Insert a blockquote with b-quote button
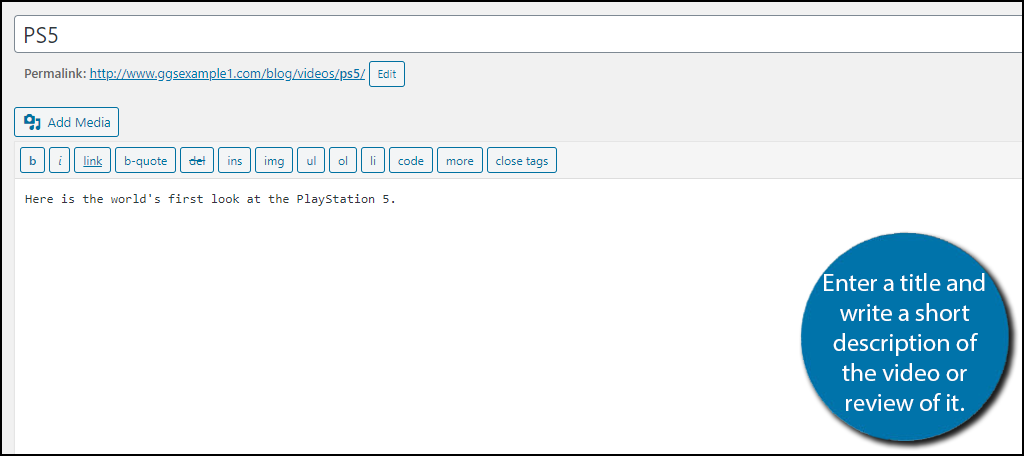 pos(146,161)
